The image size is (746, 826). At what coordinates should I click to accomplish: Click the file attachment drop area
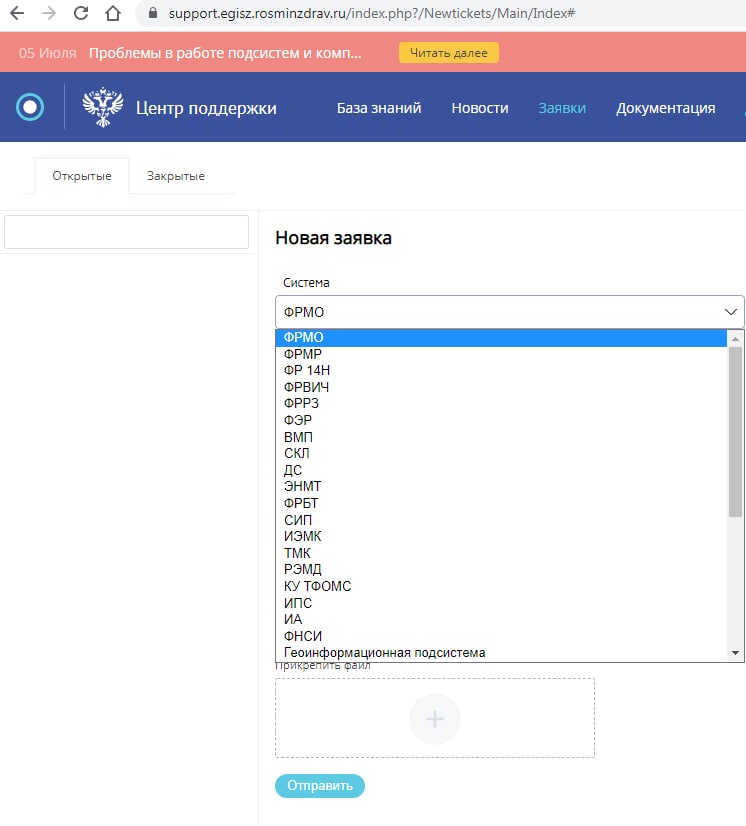click(435, 718)
